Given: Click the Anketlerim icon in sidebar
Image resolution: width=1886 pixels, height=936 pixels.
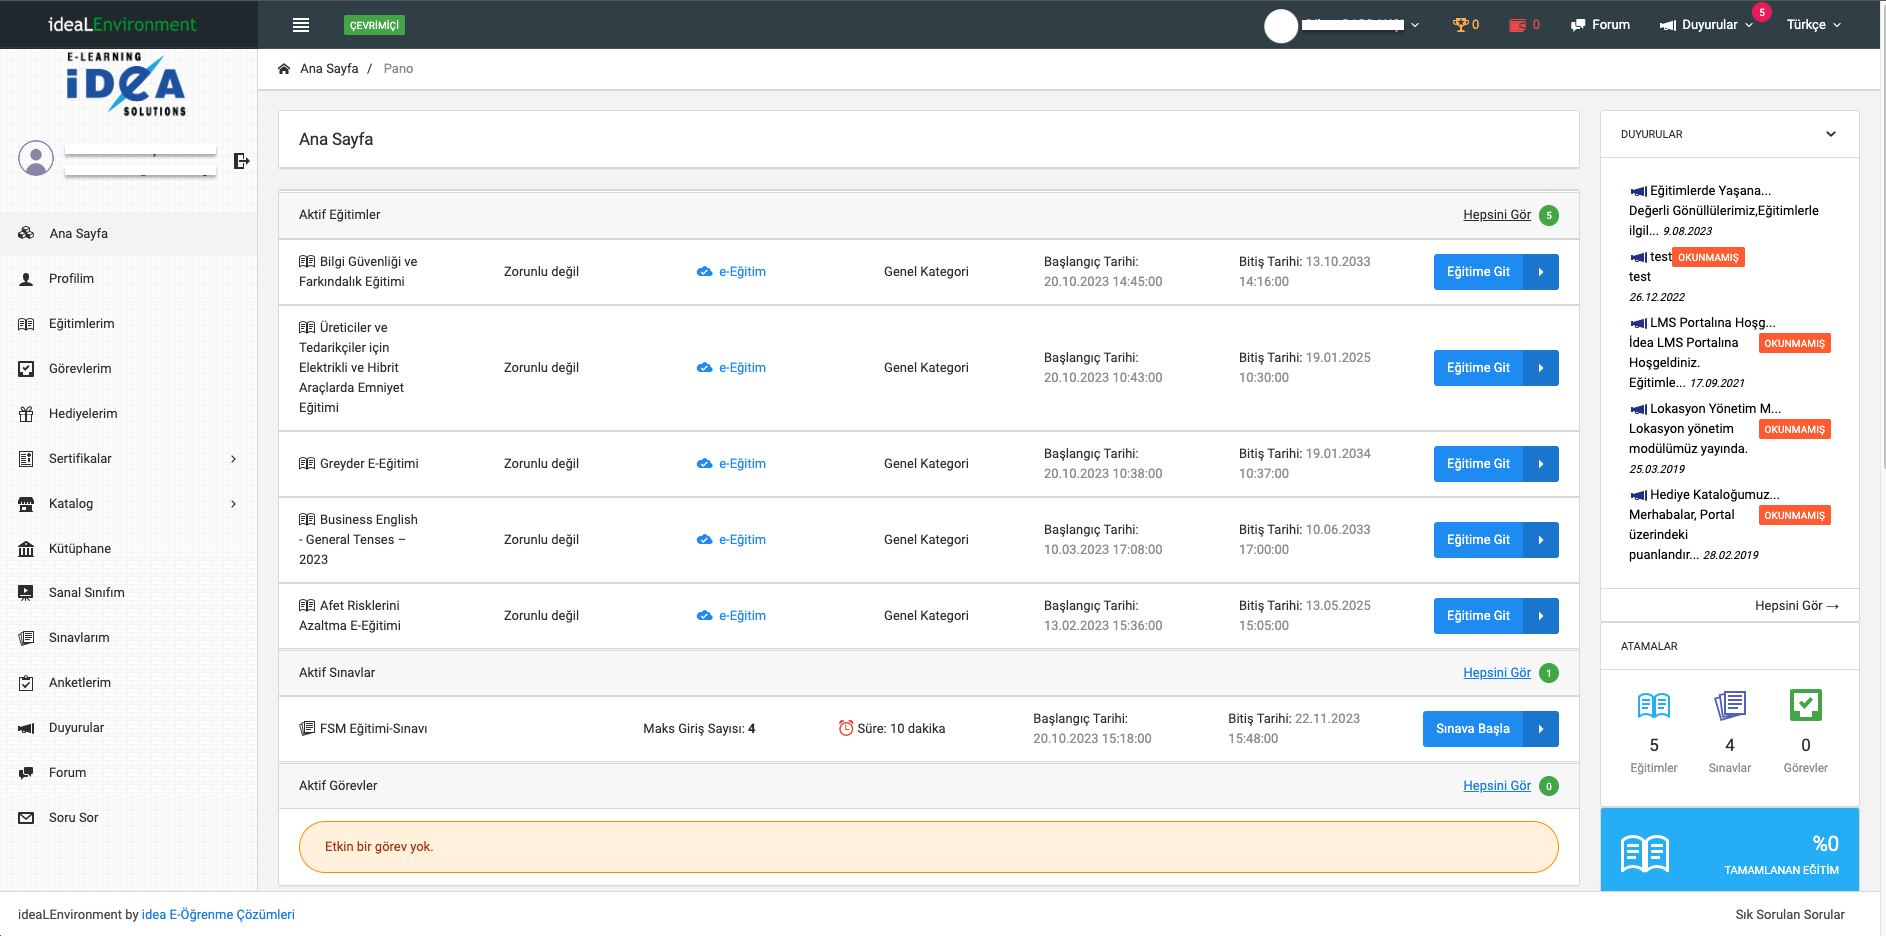Looking at the screenshot, I should point(26,683).
